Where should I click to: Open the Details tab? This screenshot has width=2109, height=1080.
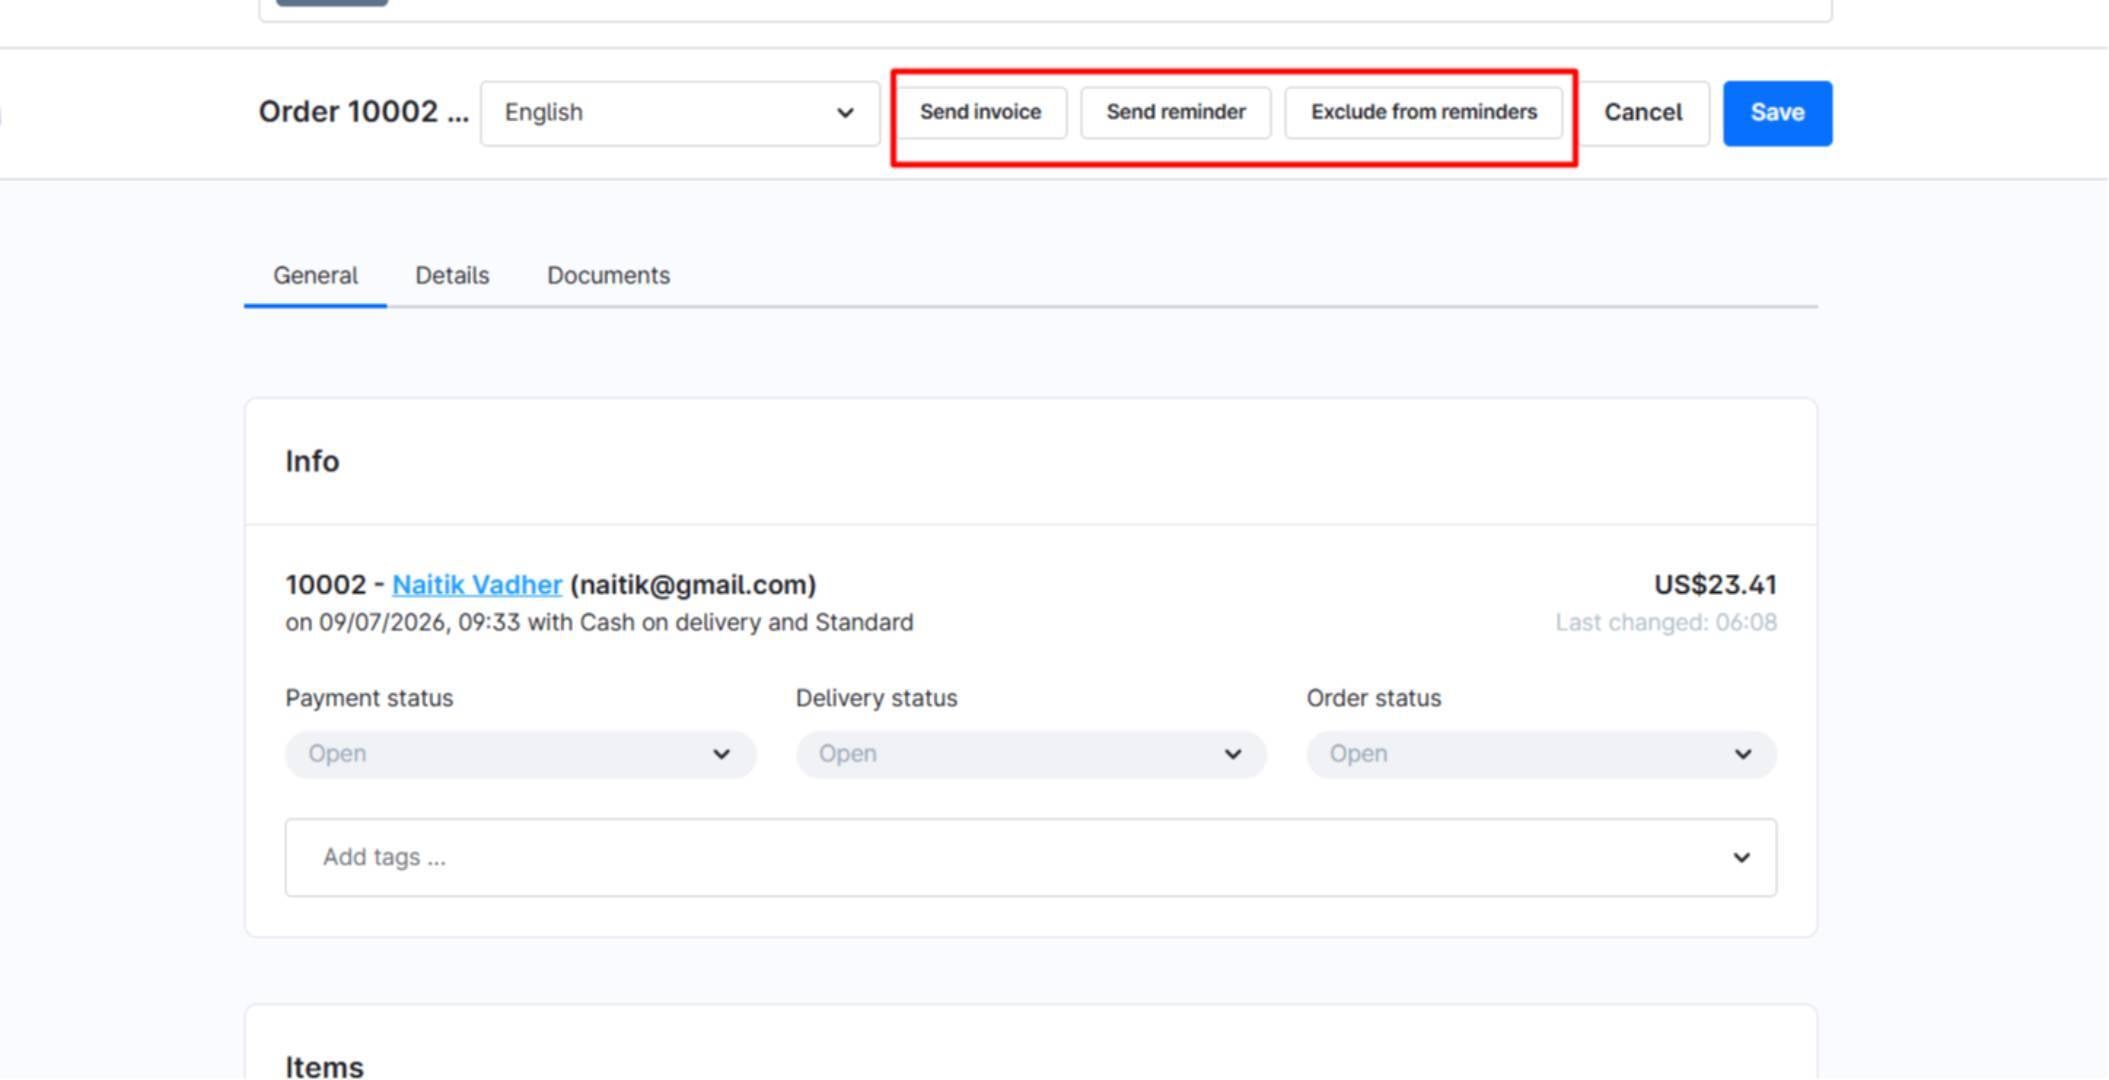[452, 276]
